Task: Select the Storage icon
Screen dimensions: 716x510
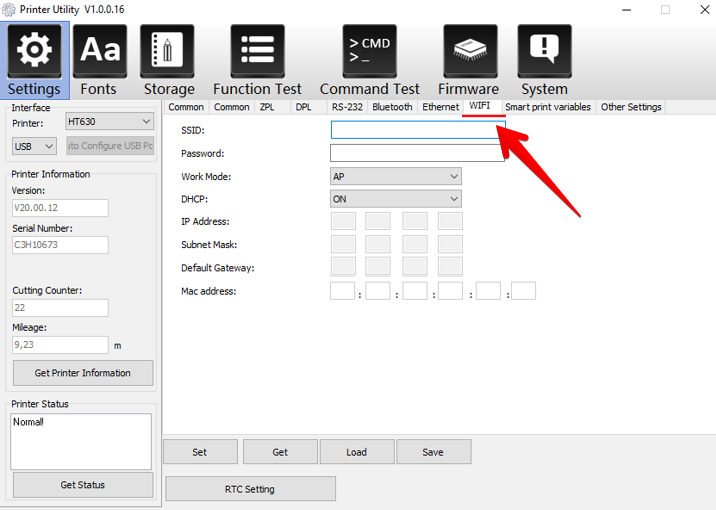Action: point(168,52)
